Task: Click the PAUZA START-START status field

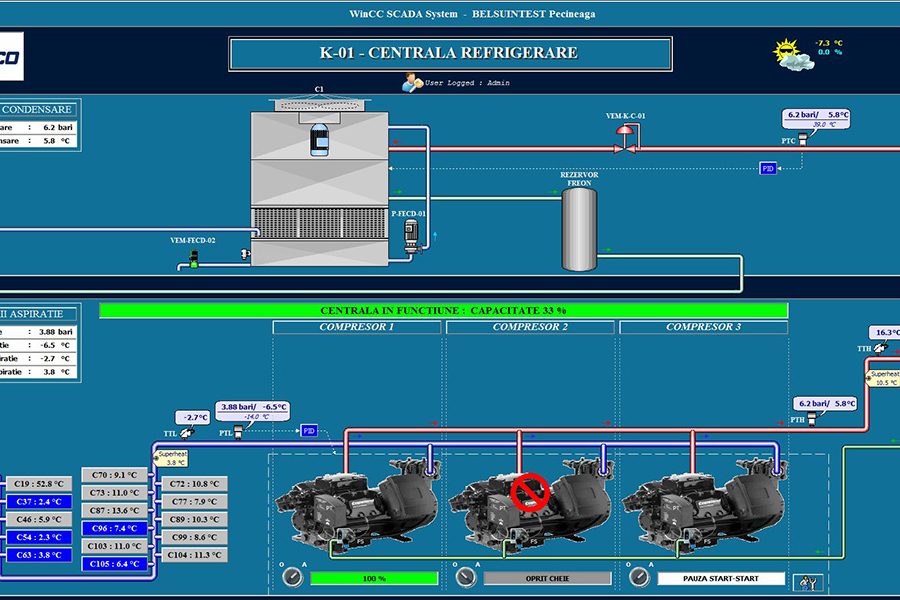Action: coord(721,578)
